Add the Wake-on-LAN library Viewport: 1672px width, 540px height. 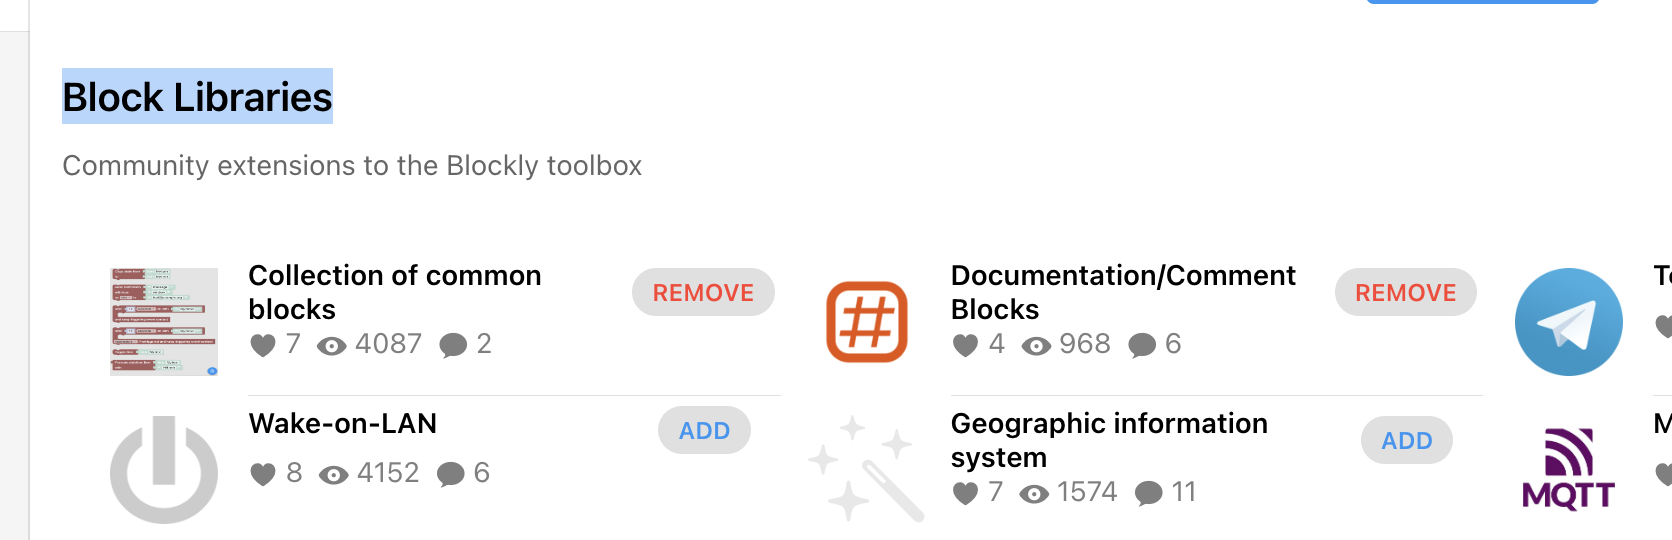(704, 430)
